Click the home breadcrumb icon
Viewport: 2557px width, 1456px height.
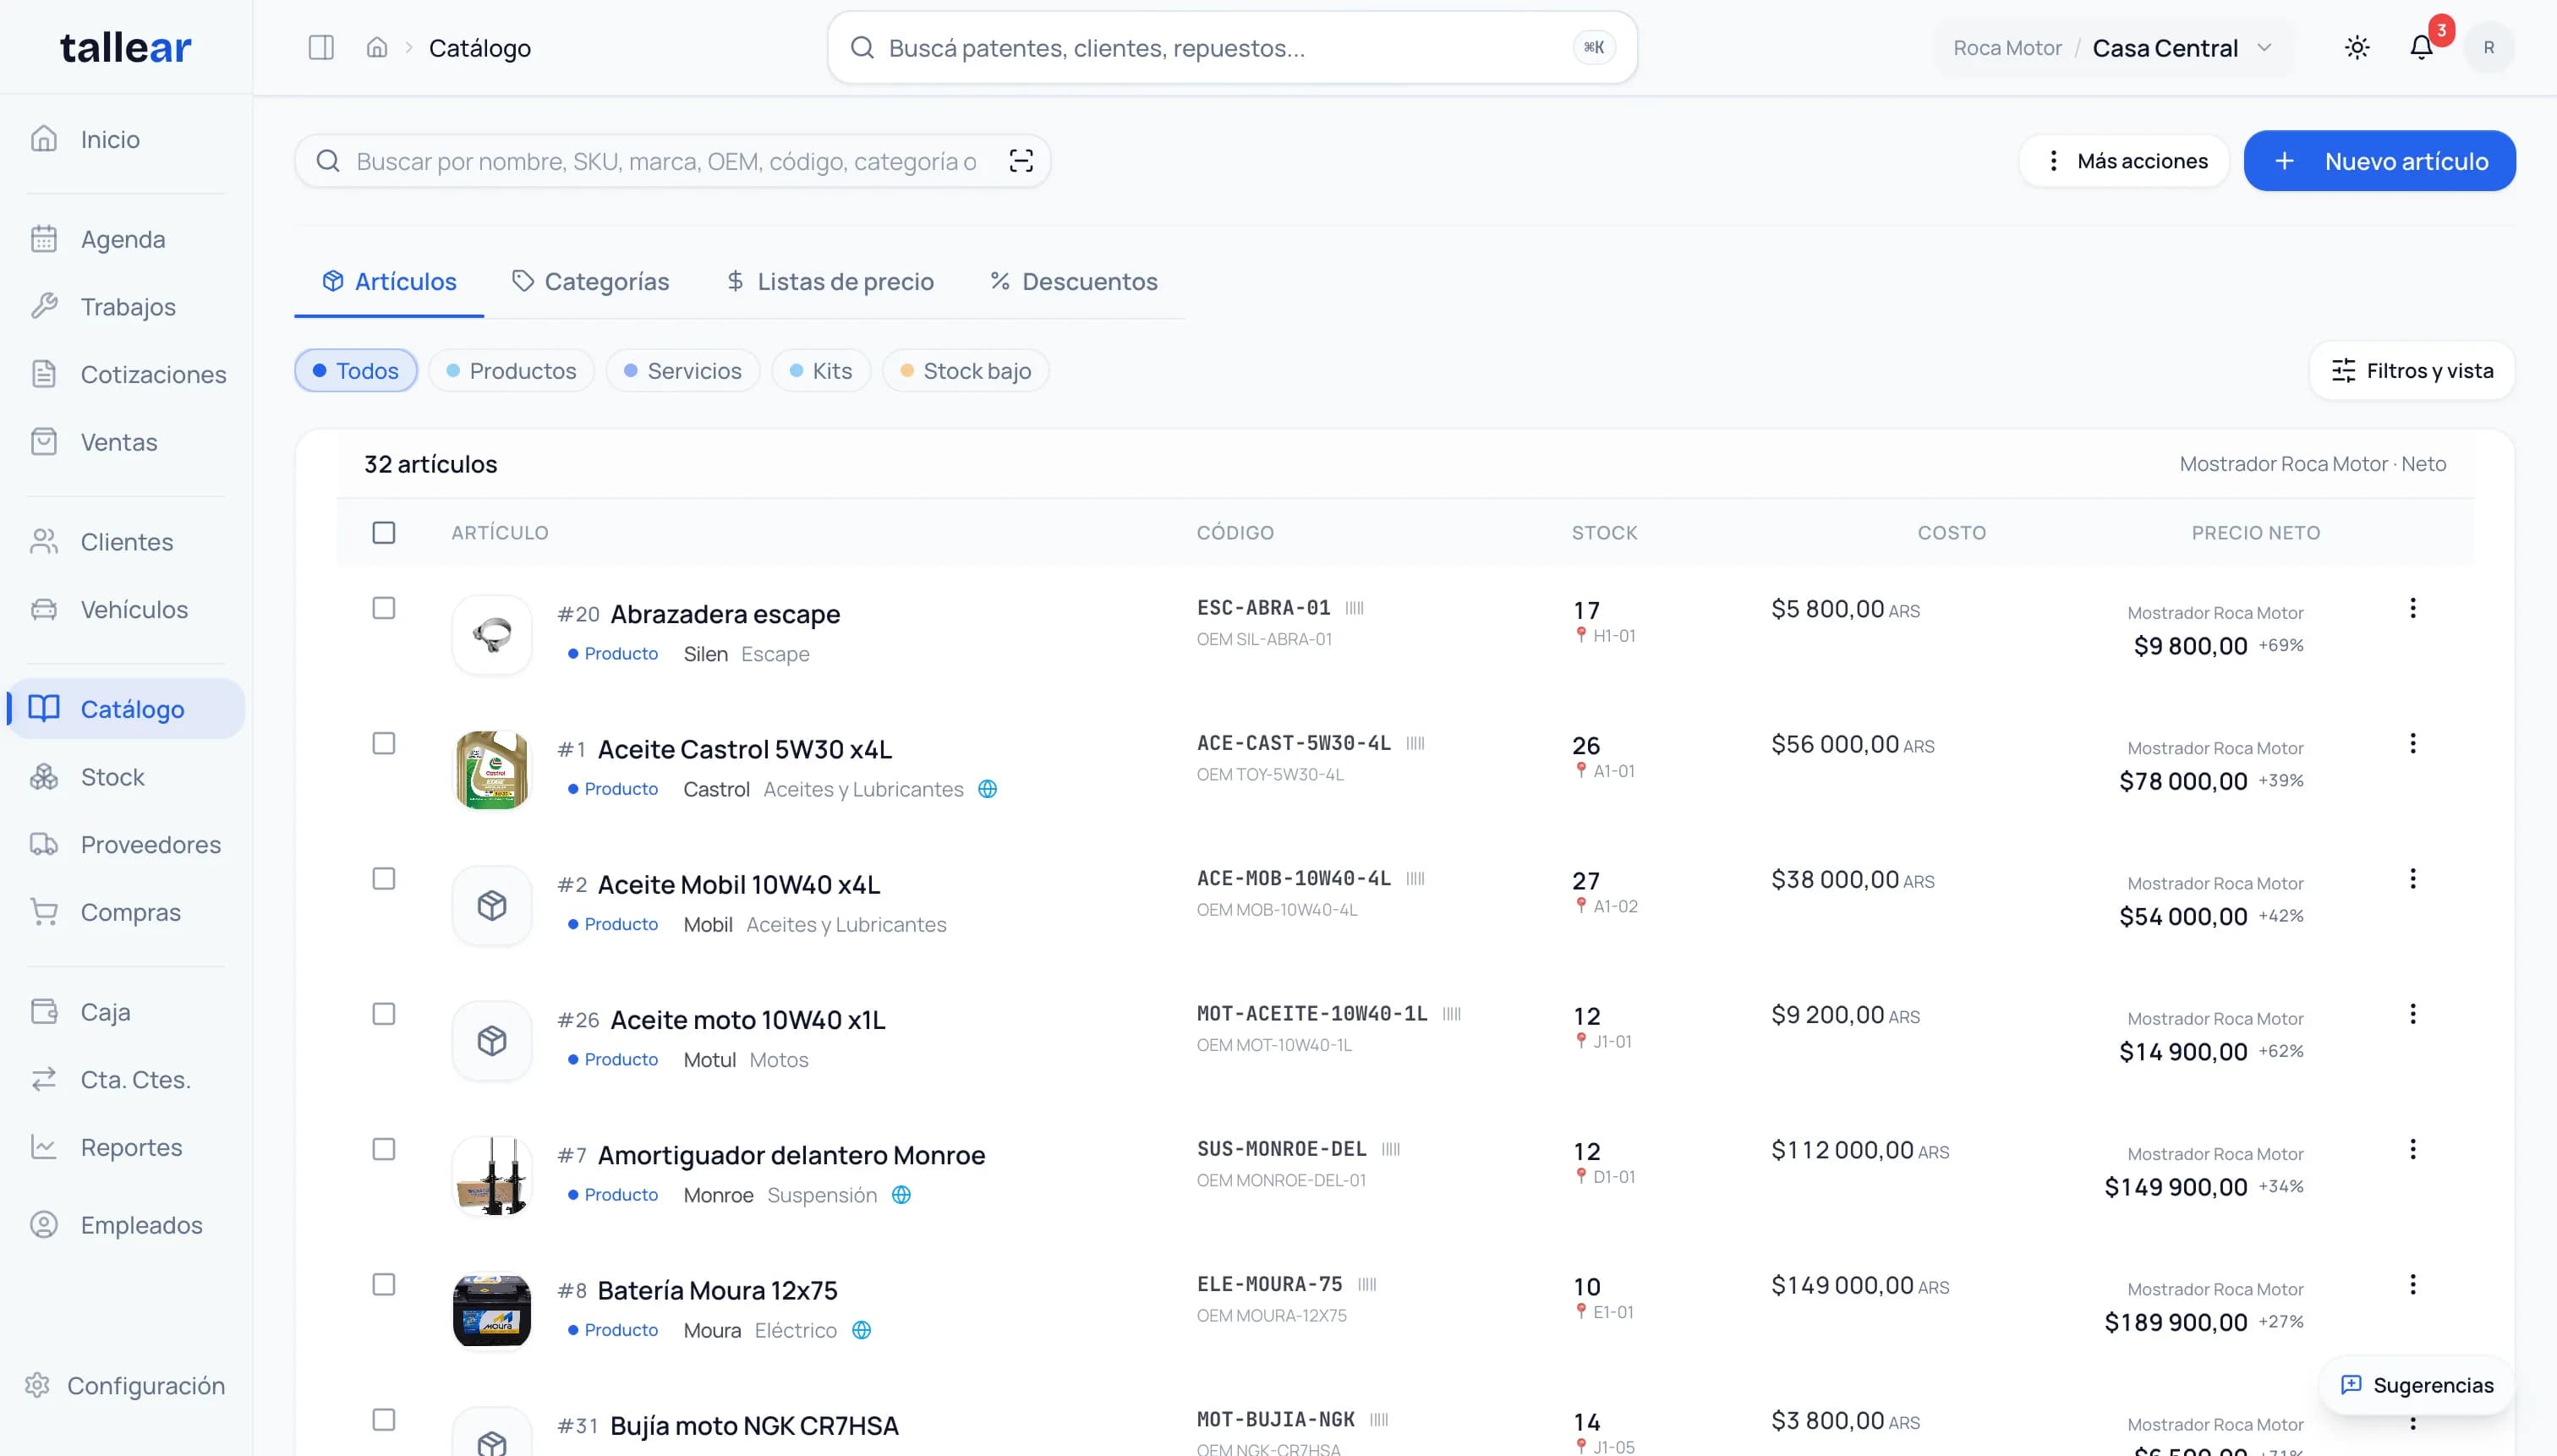click(377, 48)
